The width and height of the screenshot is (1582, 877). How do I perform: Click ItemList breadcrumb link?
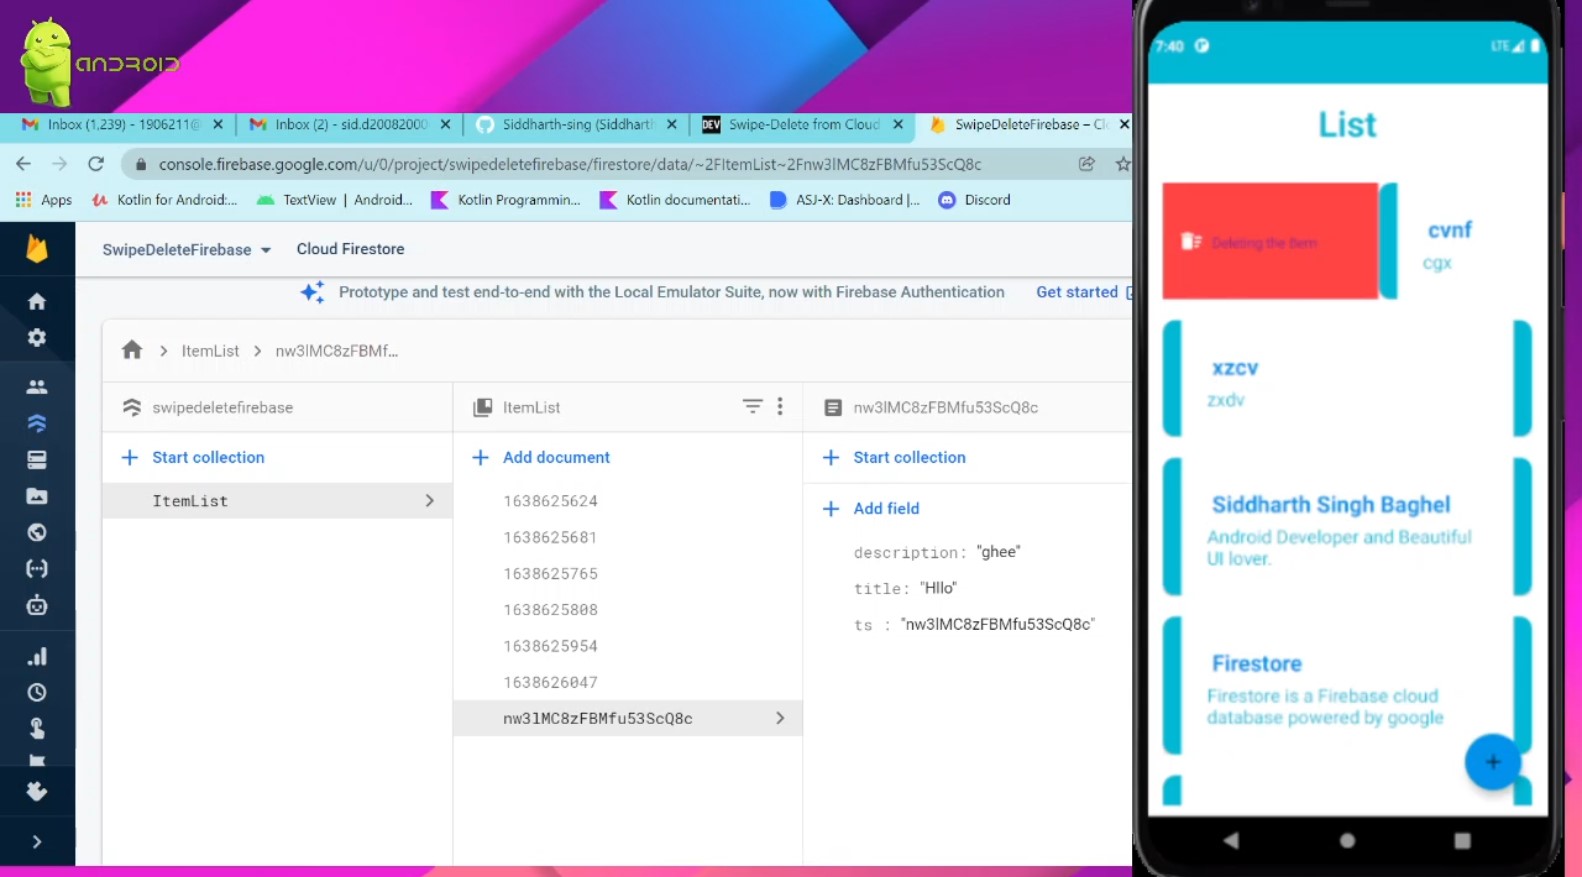(x=210, y=351)
